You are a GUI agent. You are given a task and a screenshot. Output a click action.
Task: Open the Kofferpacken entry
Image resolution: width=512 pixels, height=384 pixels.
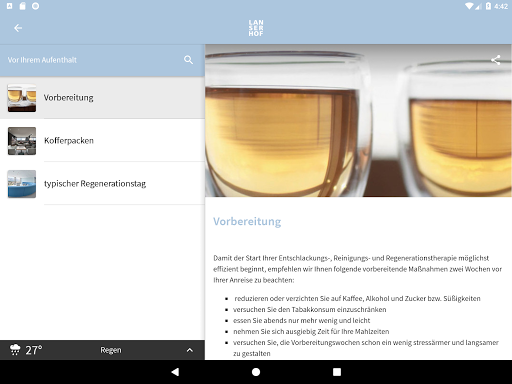click(x=102, y=141)
